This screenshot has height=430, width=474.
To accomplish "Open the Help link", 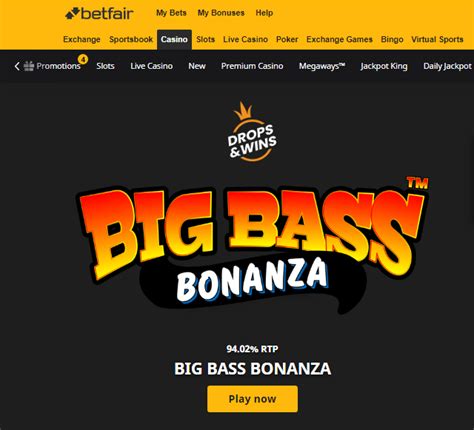I will point(264,13).
